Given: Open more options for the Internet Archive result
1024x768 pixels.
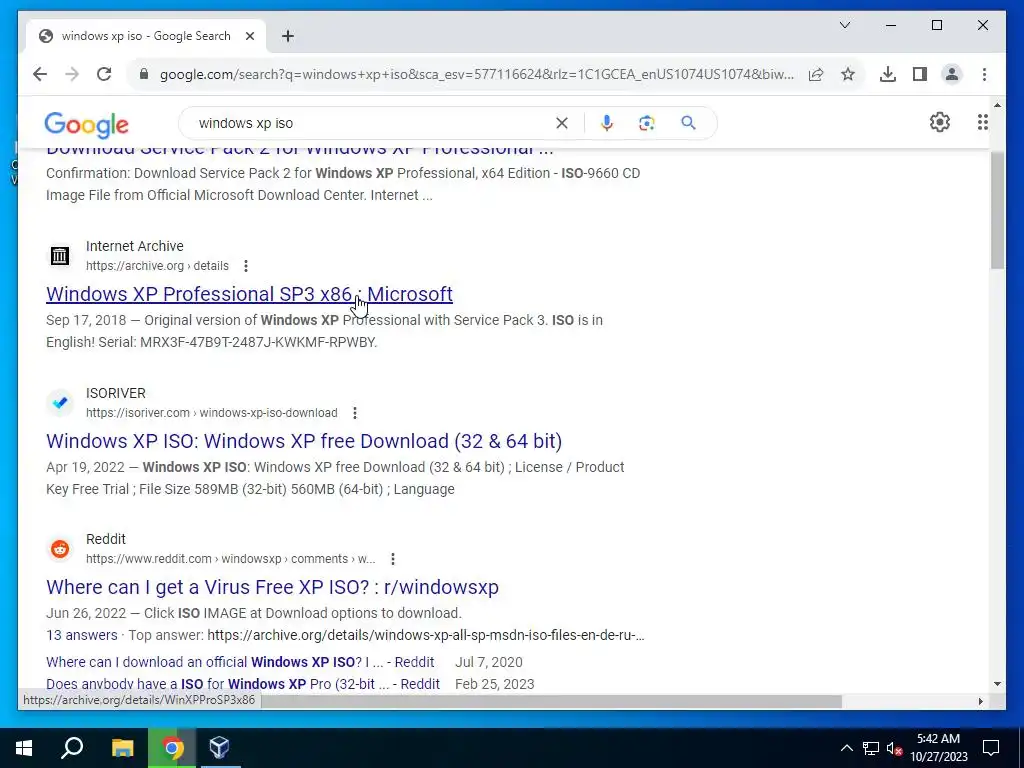Looking at the screenshot, I should [x=246, y=266].
